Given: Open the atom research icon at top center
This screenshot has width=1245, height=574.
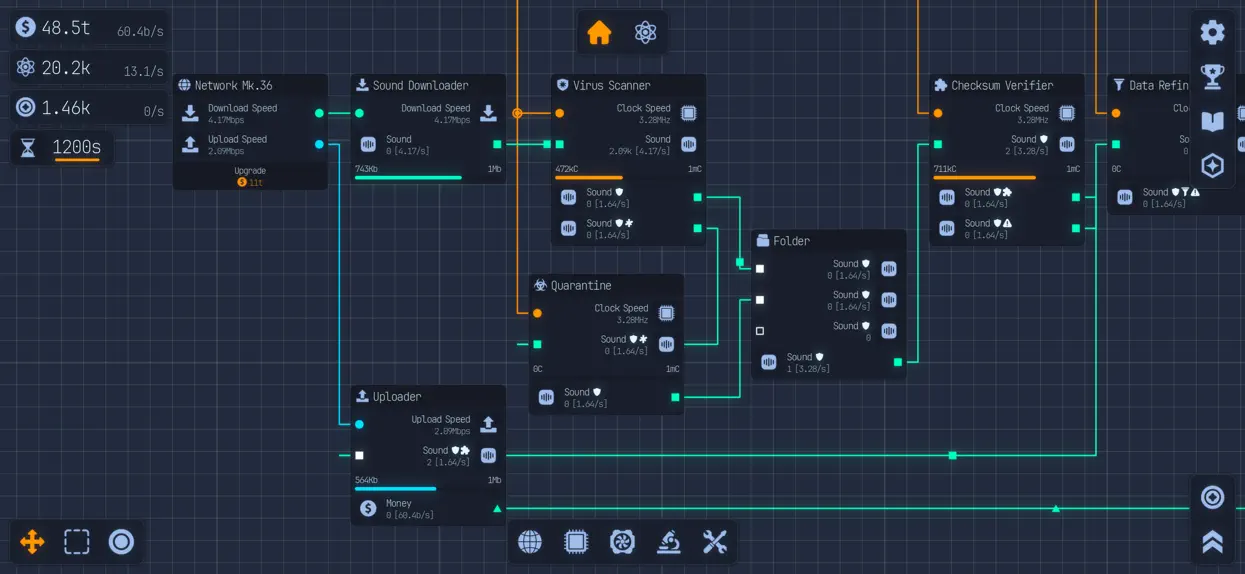Looking at the screenshot, I should coord(646,33).
